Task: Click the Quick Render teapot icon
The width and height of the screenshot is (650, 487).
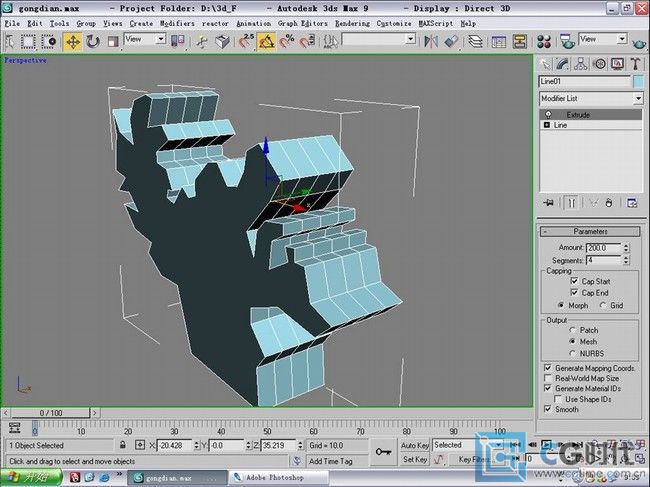Action: pyautogui.click(x=639, y=42)
